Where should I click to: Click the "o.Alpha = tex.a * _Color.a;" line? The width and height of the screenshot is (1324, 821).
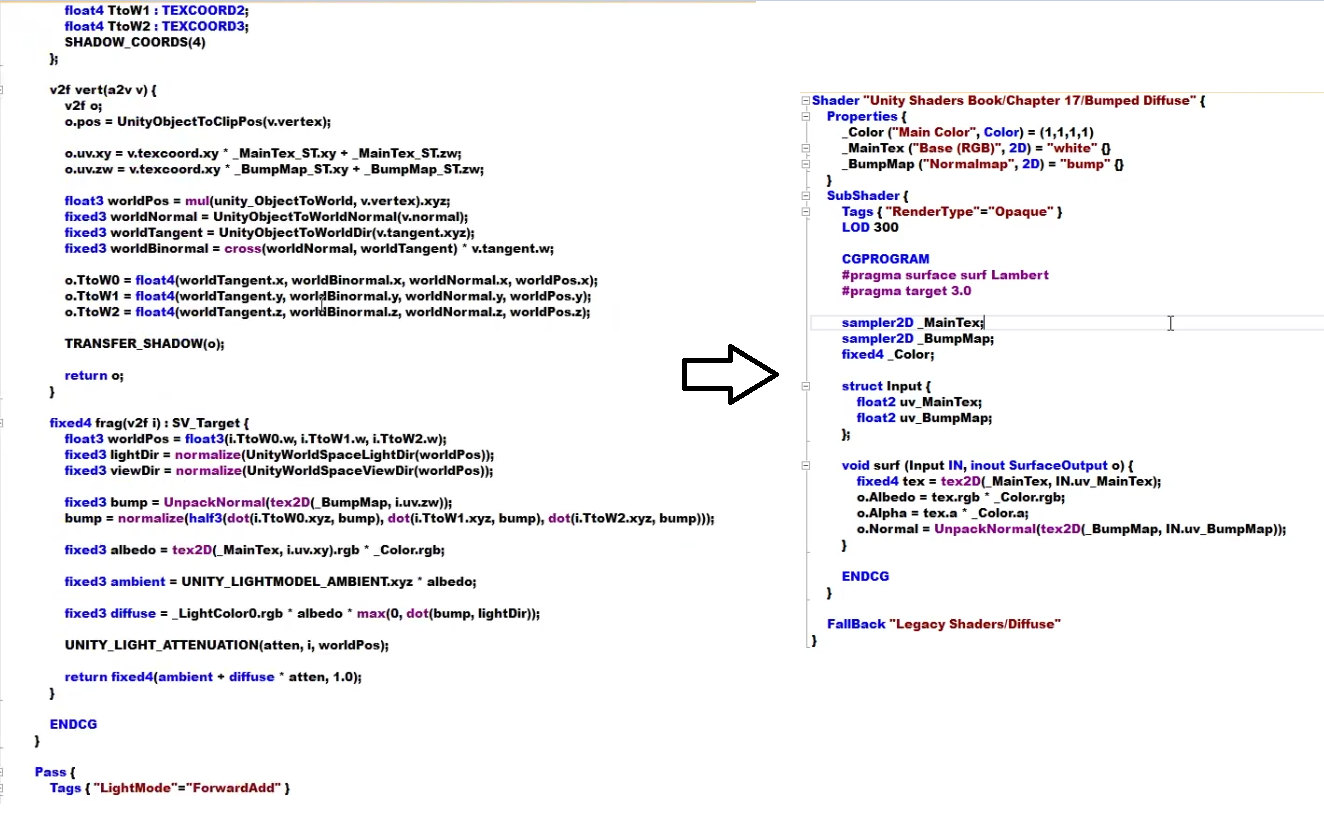pos(941,513)
